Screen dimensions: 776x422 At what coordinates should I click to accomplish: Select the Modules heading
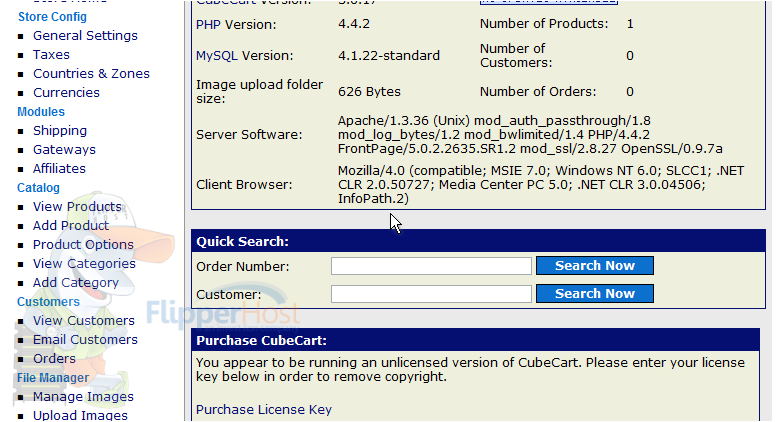coord(41,112)
